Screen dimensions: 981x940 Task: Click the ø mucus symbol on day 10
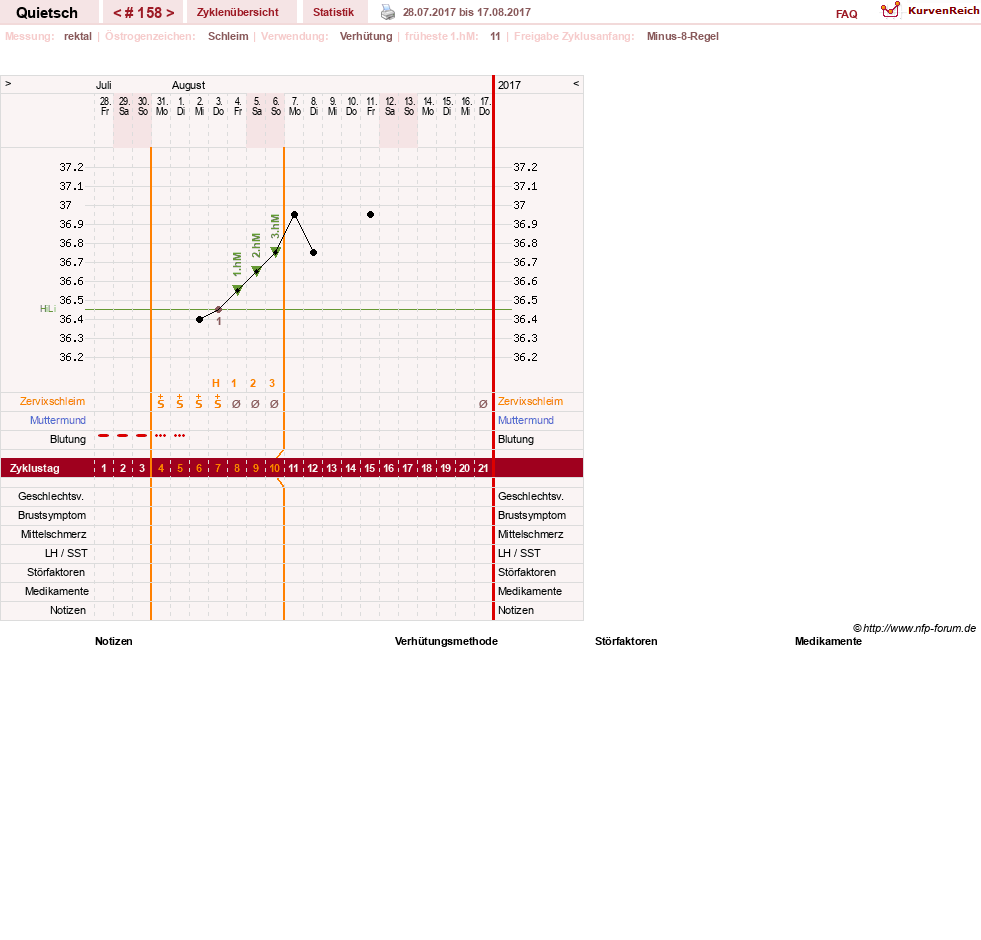(x=274, y=404)
